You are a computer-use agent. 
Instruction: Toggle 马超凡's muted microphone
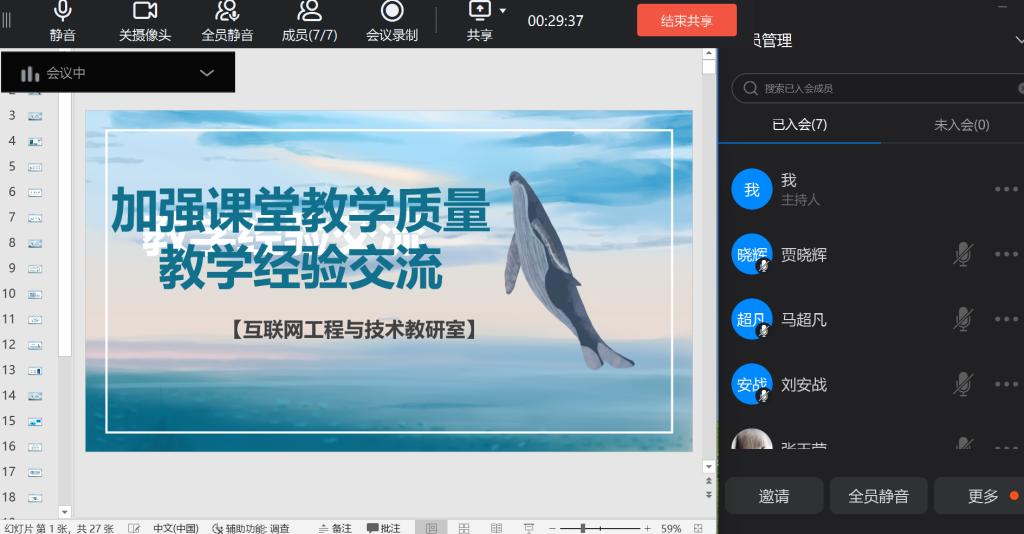962,320
